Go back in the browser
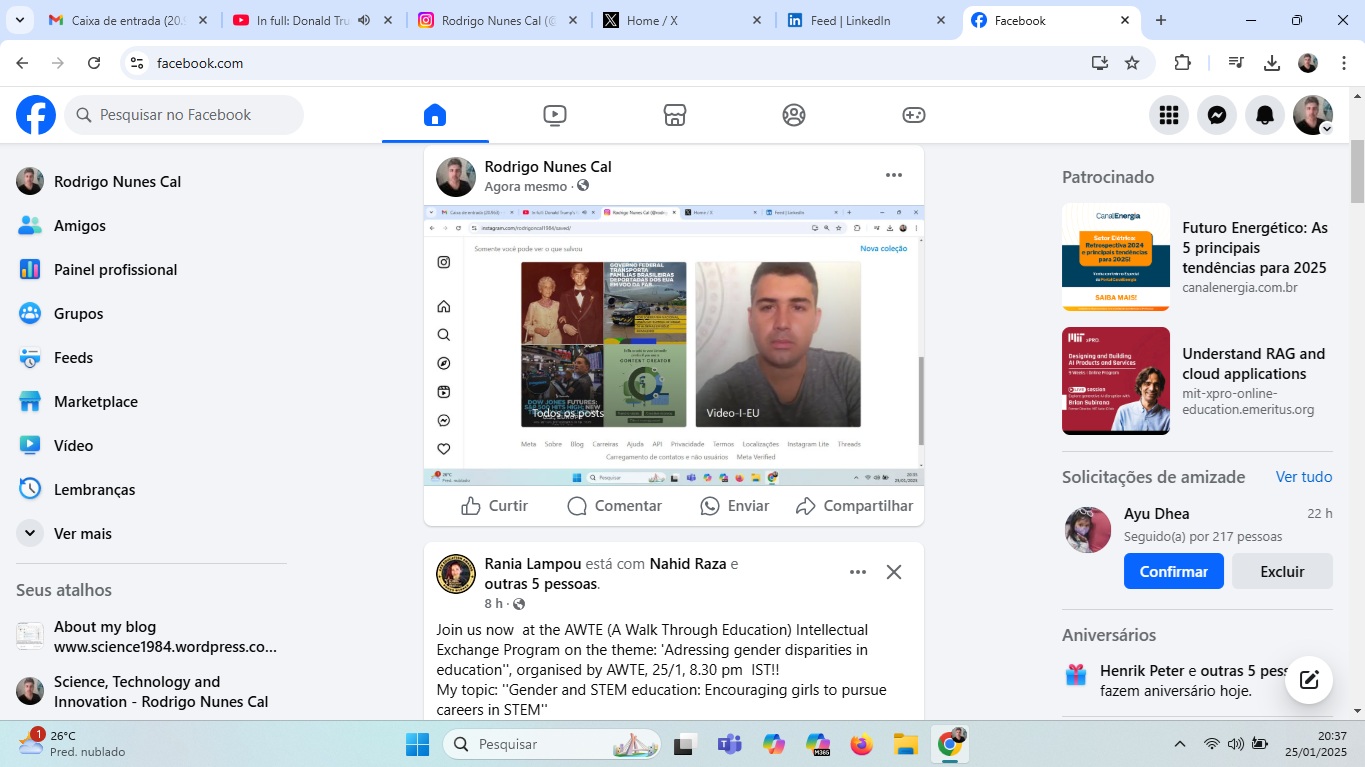The image size is (1365, 767). point(22,63)
